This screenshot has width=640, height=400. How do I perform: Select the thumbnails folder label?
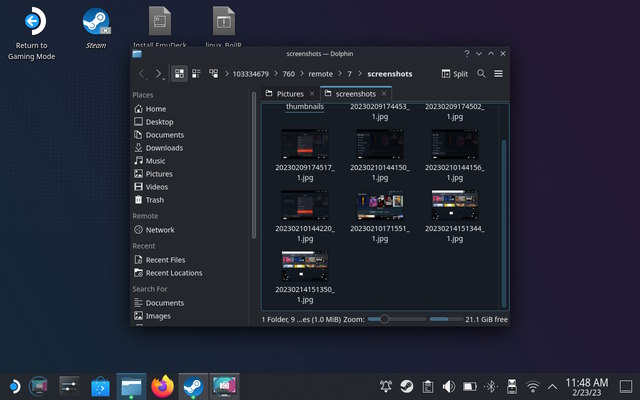[305, 107]
